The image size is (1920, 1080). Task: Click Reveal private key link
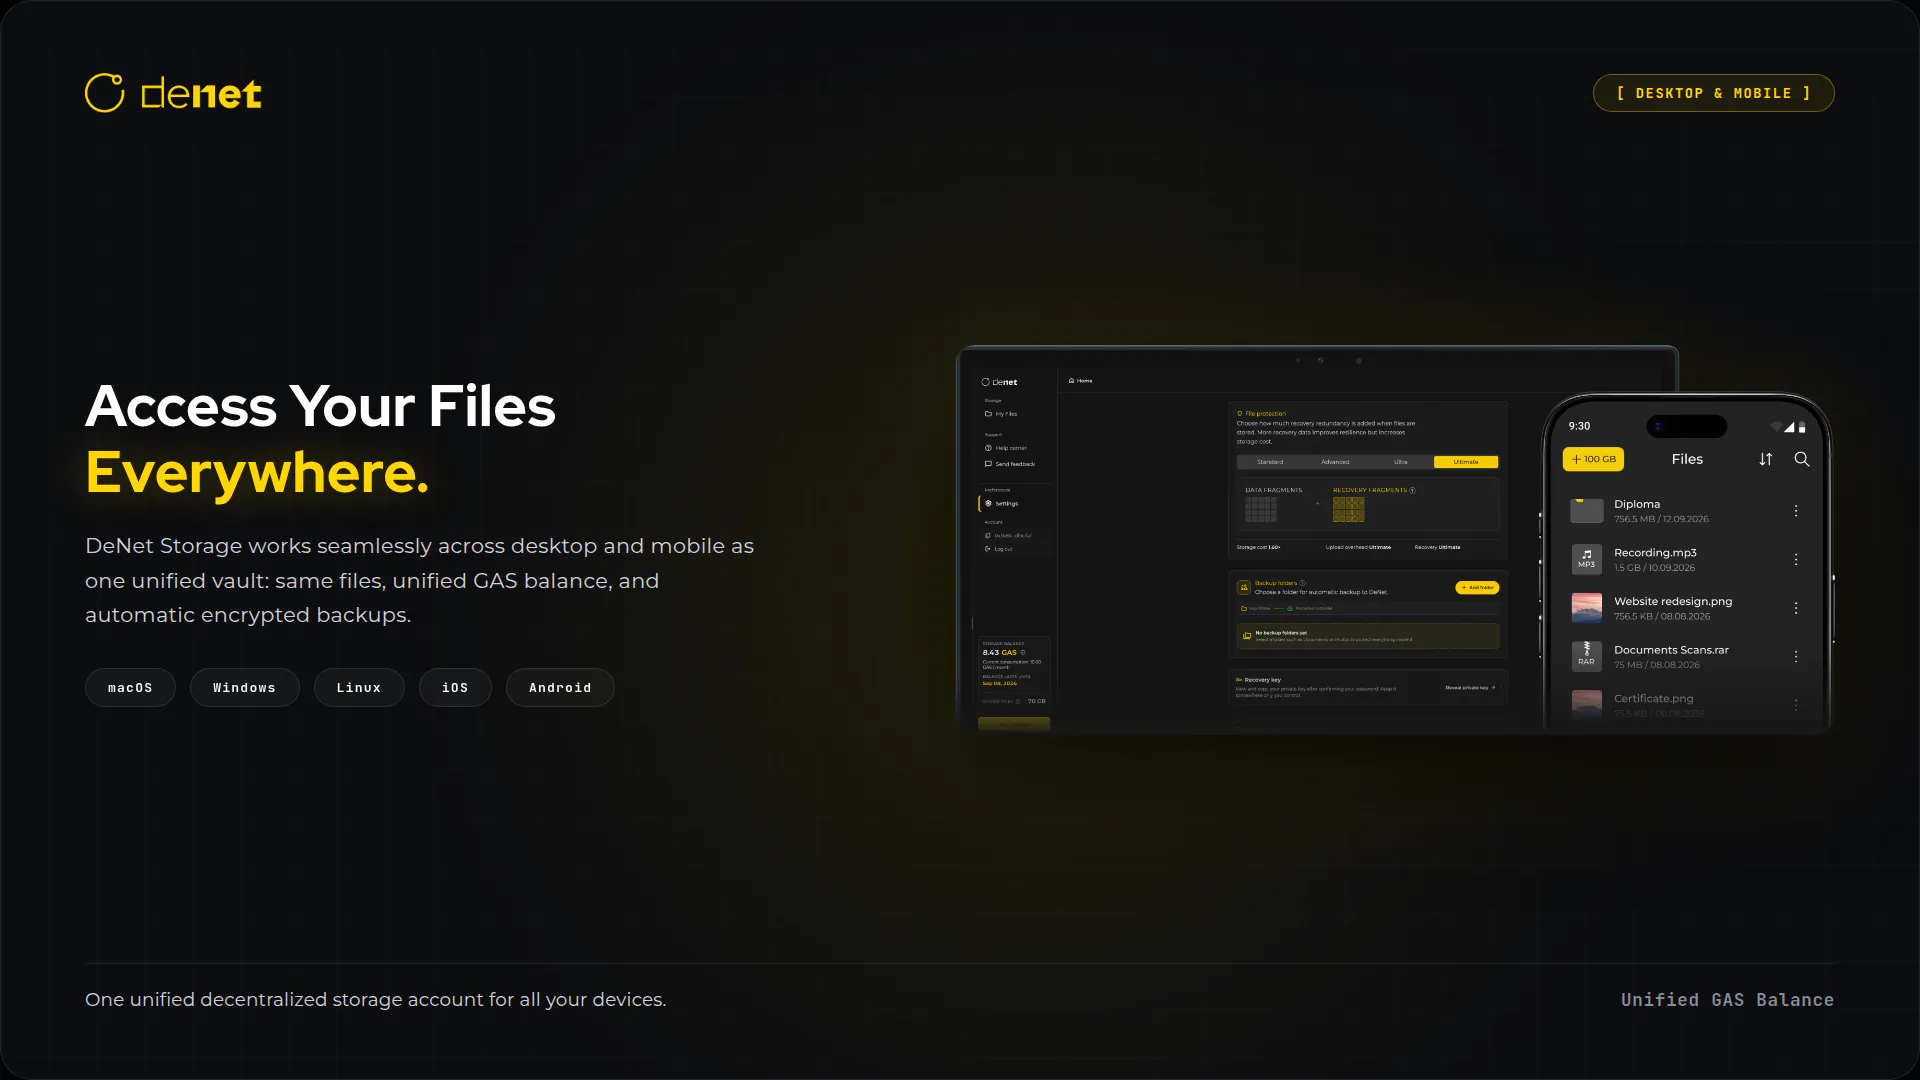point(1470,688)
